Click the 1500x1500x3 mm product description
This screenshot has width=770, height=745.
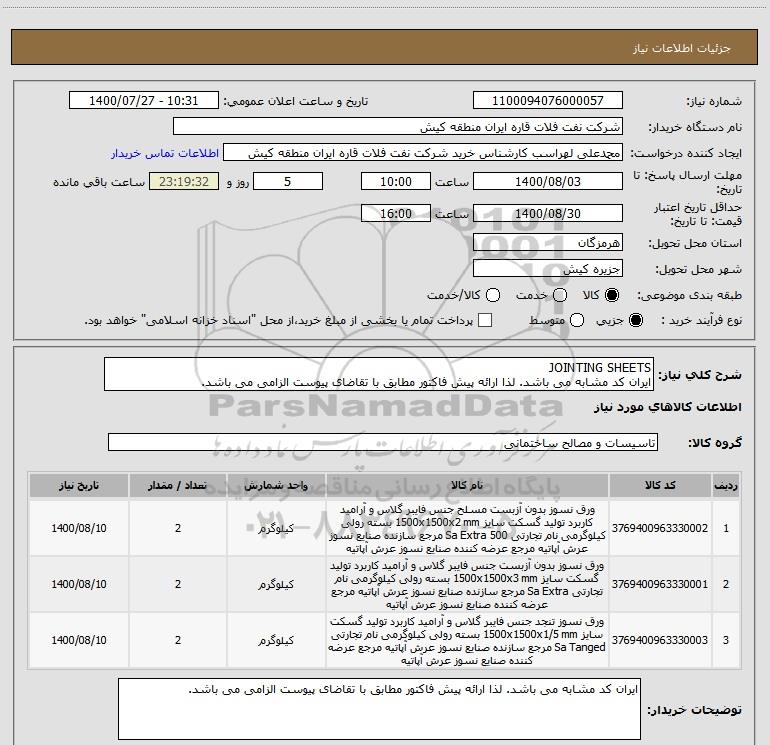(467, 584)
